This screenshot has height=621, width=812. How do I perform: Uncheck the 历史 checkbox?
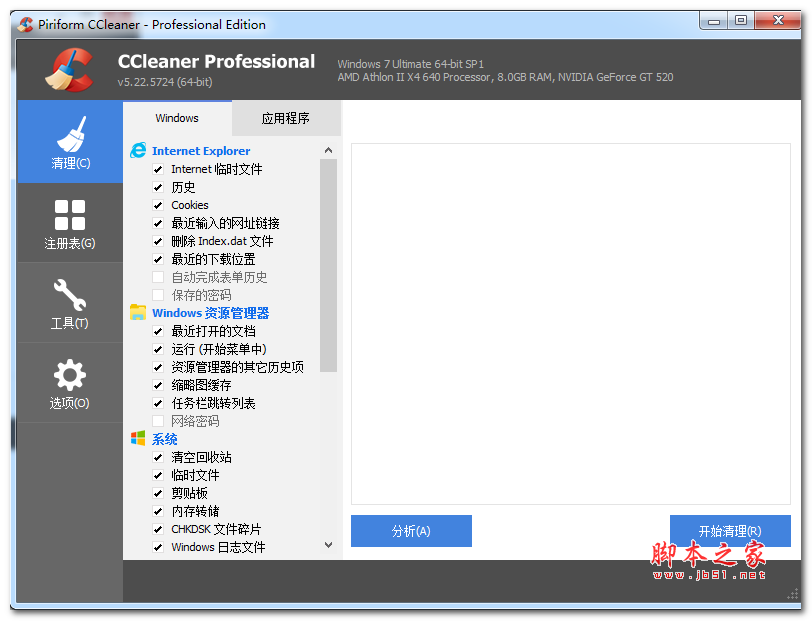click(x=158, y=187)
